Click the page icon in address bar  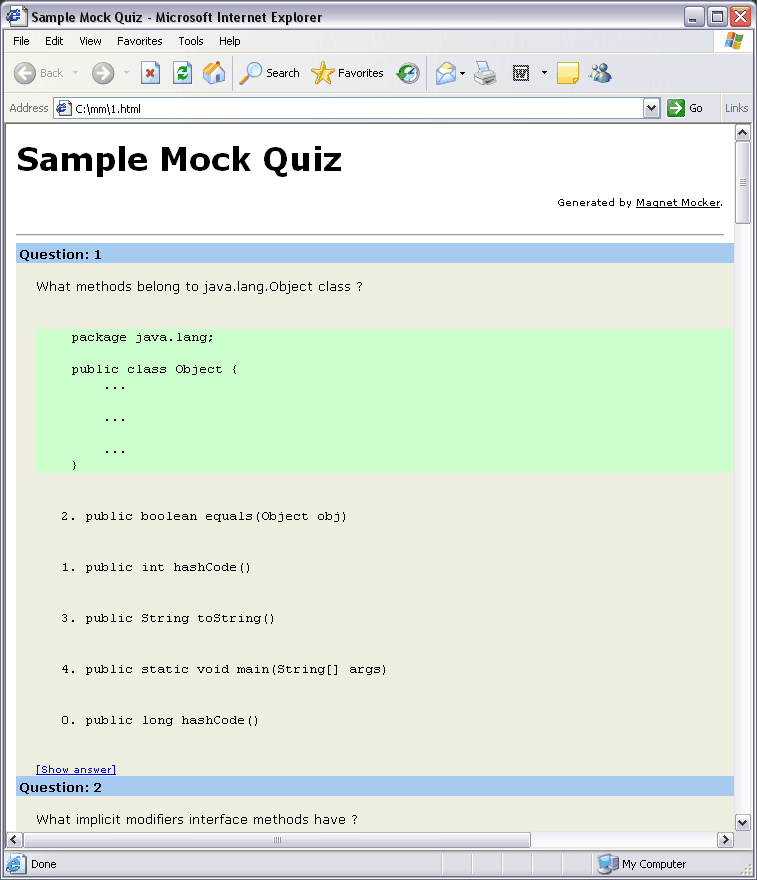[x=63, y=108]
